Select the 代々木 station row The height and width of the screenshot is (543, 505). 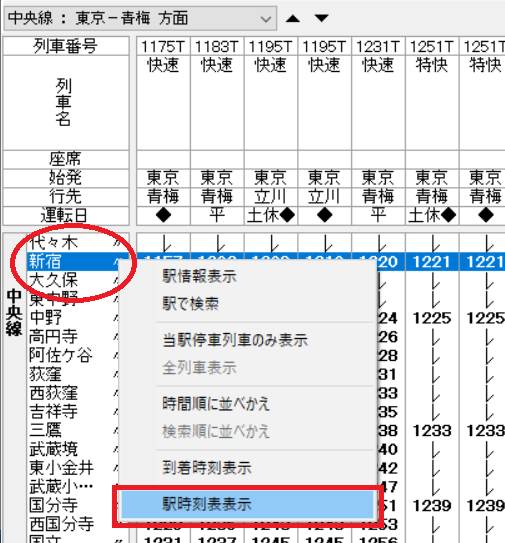pos(78,243)
